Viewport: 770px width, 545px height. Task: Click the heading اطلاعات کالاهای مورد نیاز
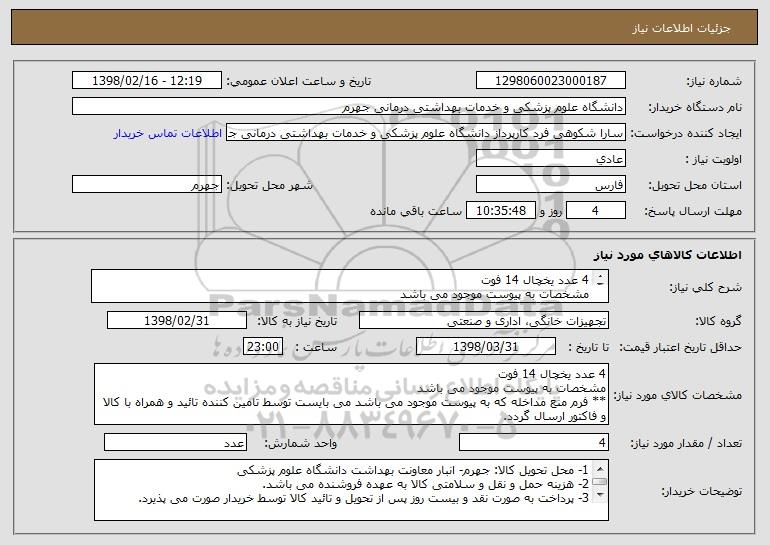pyautogui.click(x=667, y=255)
